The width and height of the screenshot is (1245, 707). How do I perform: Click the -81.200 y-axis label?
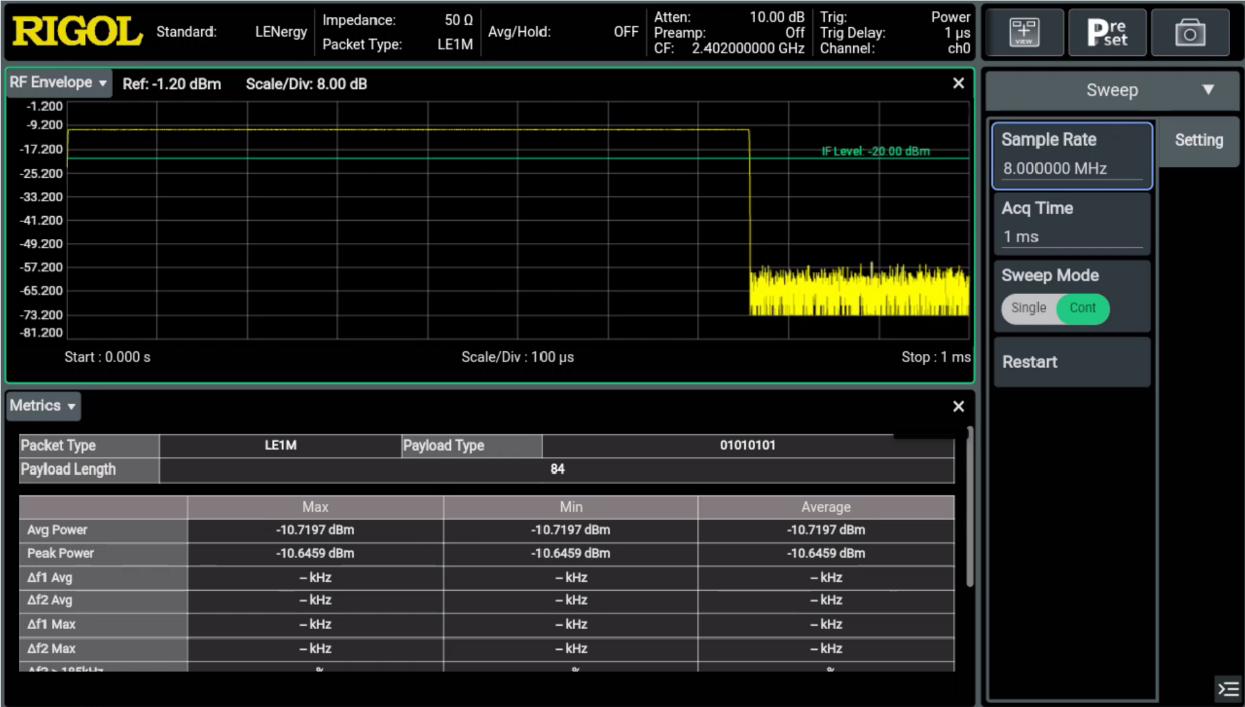pos(40,332)
